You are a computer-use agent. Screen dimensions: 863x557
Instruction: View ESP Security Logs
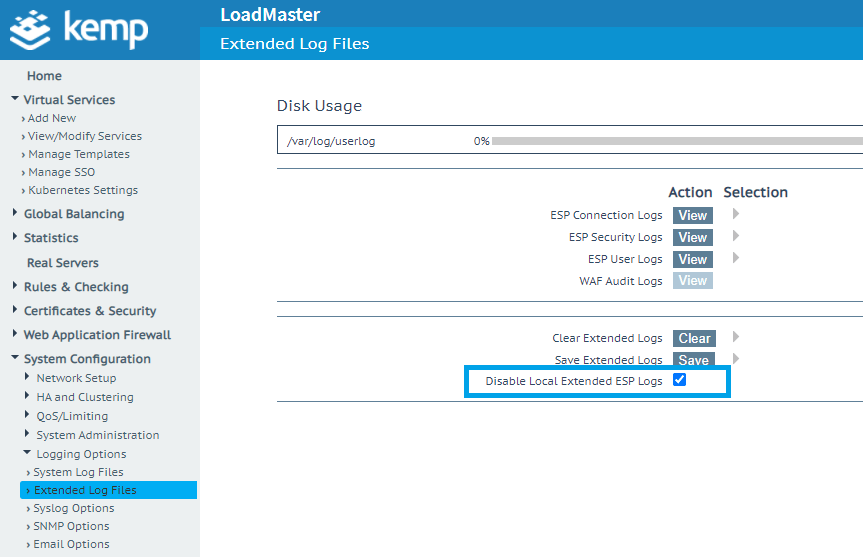point(692,237)
